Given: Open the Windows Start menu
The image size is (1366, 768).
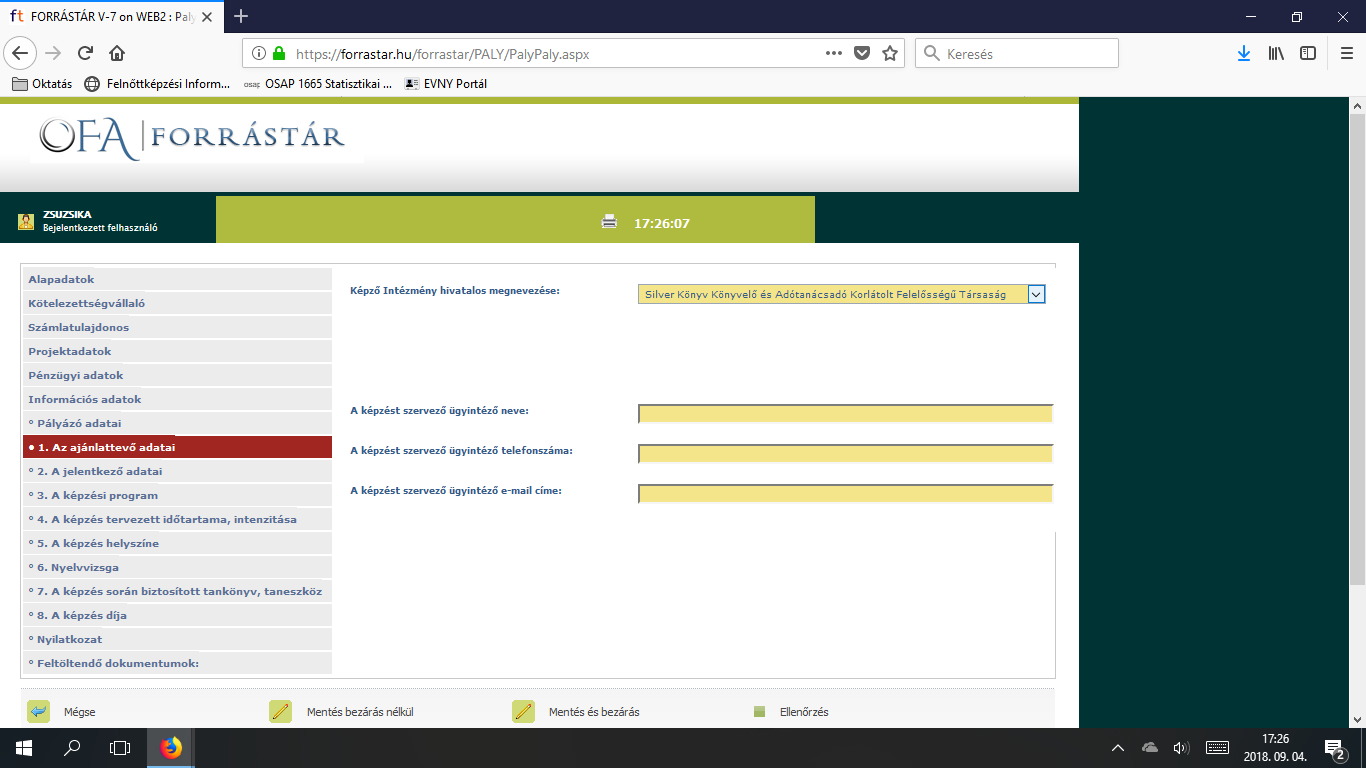Looking at the screenshot, I should coord(24,747).
